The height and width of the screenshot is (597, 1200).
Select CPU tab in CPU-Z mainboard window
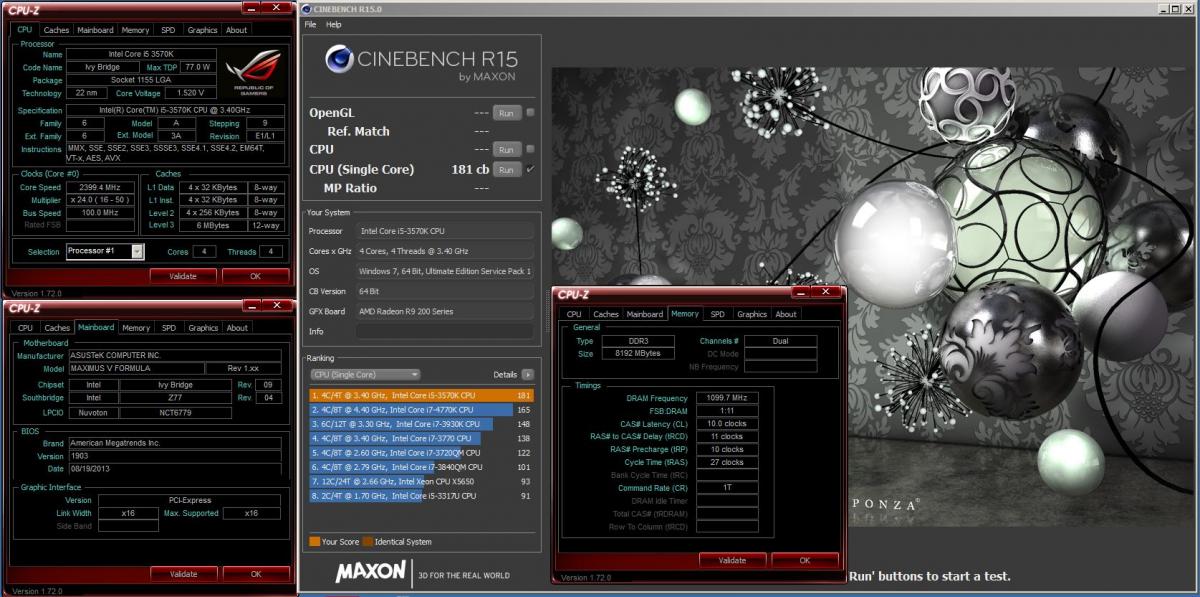[x=25, y=327]
